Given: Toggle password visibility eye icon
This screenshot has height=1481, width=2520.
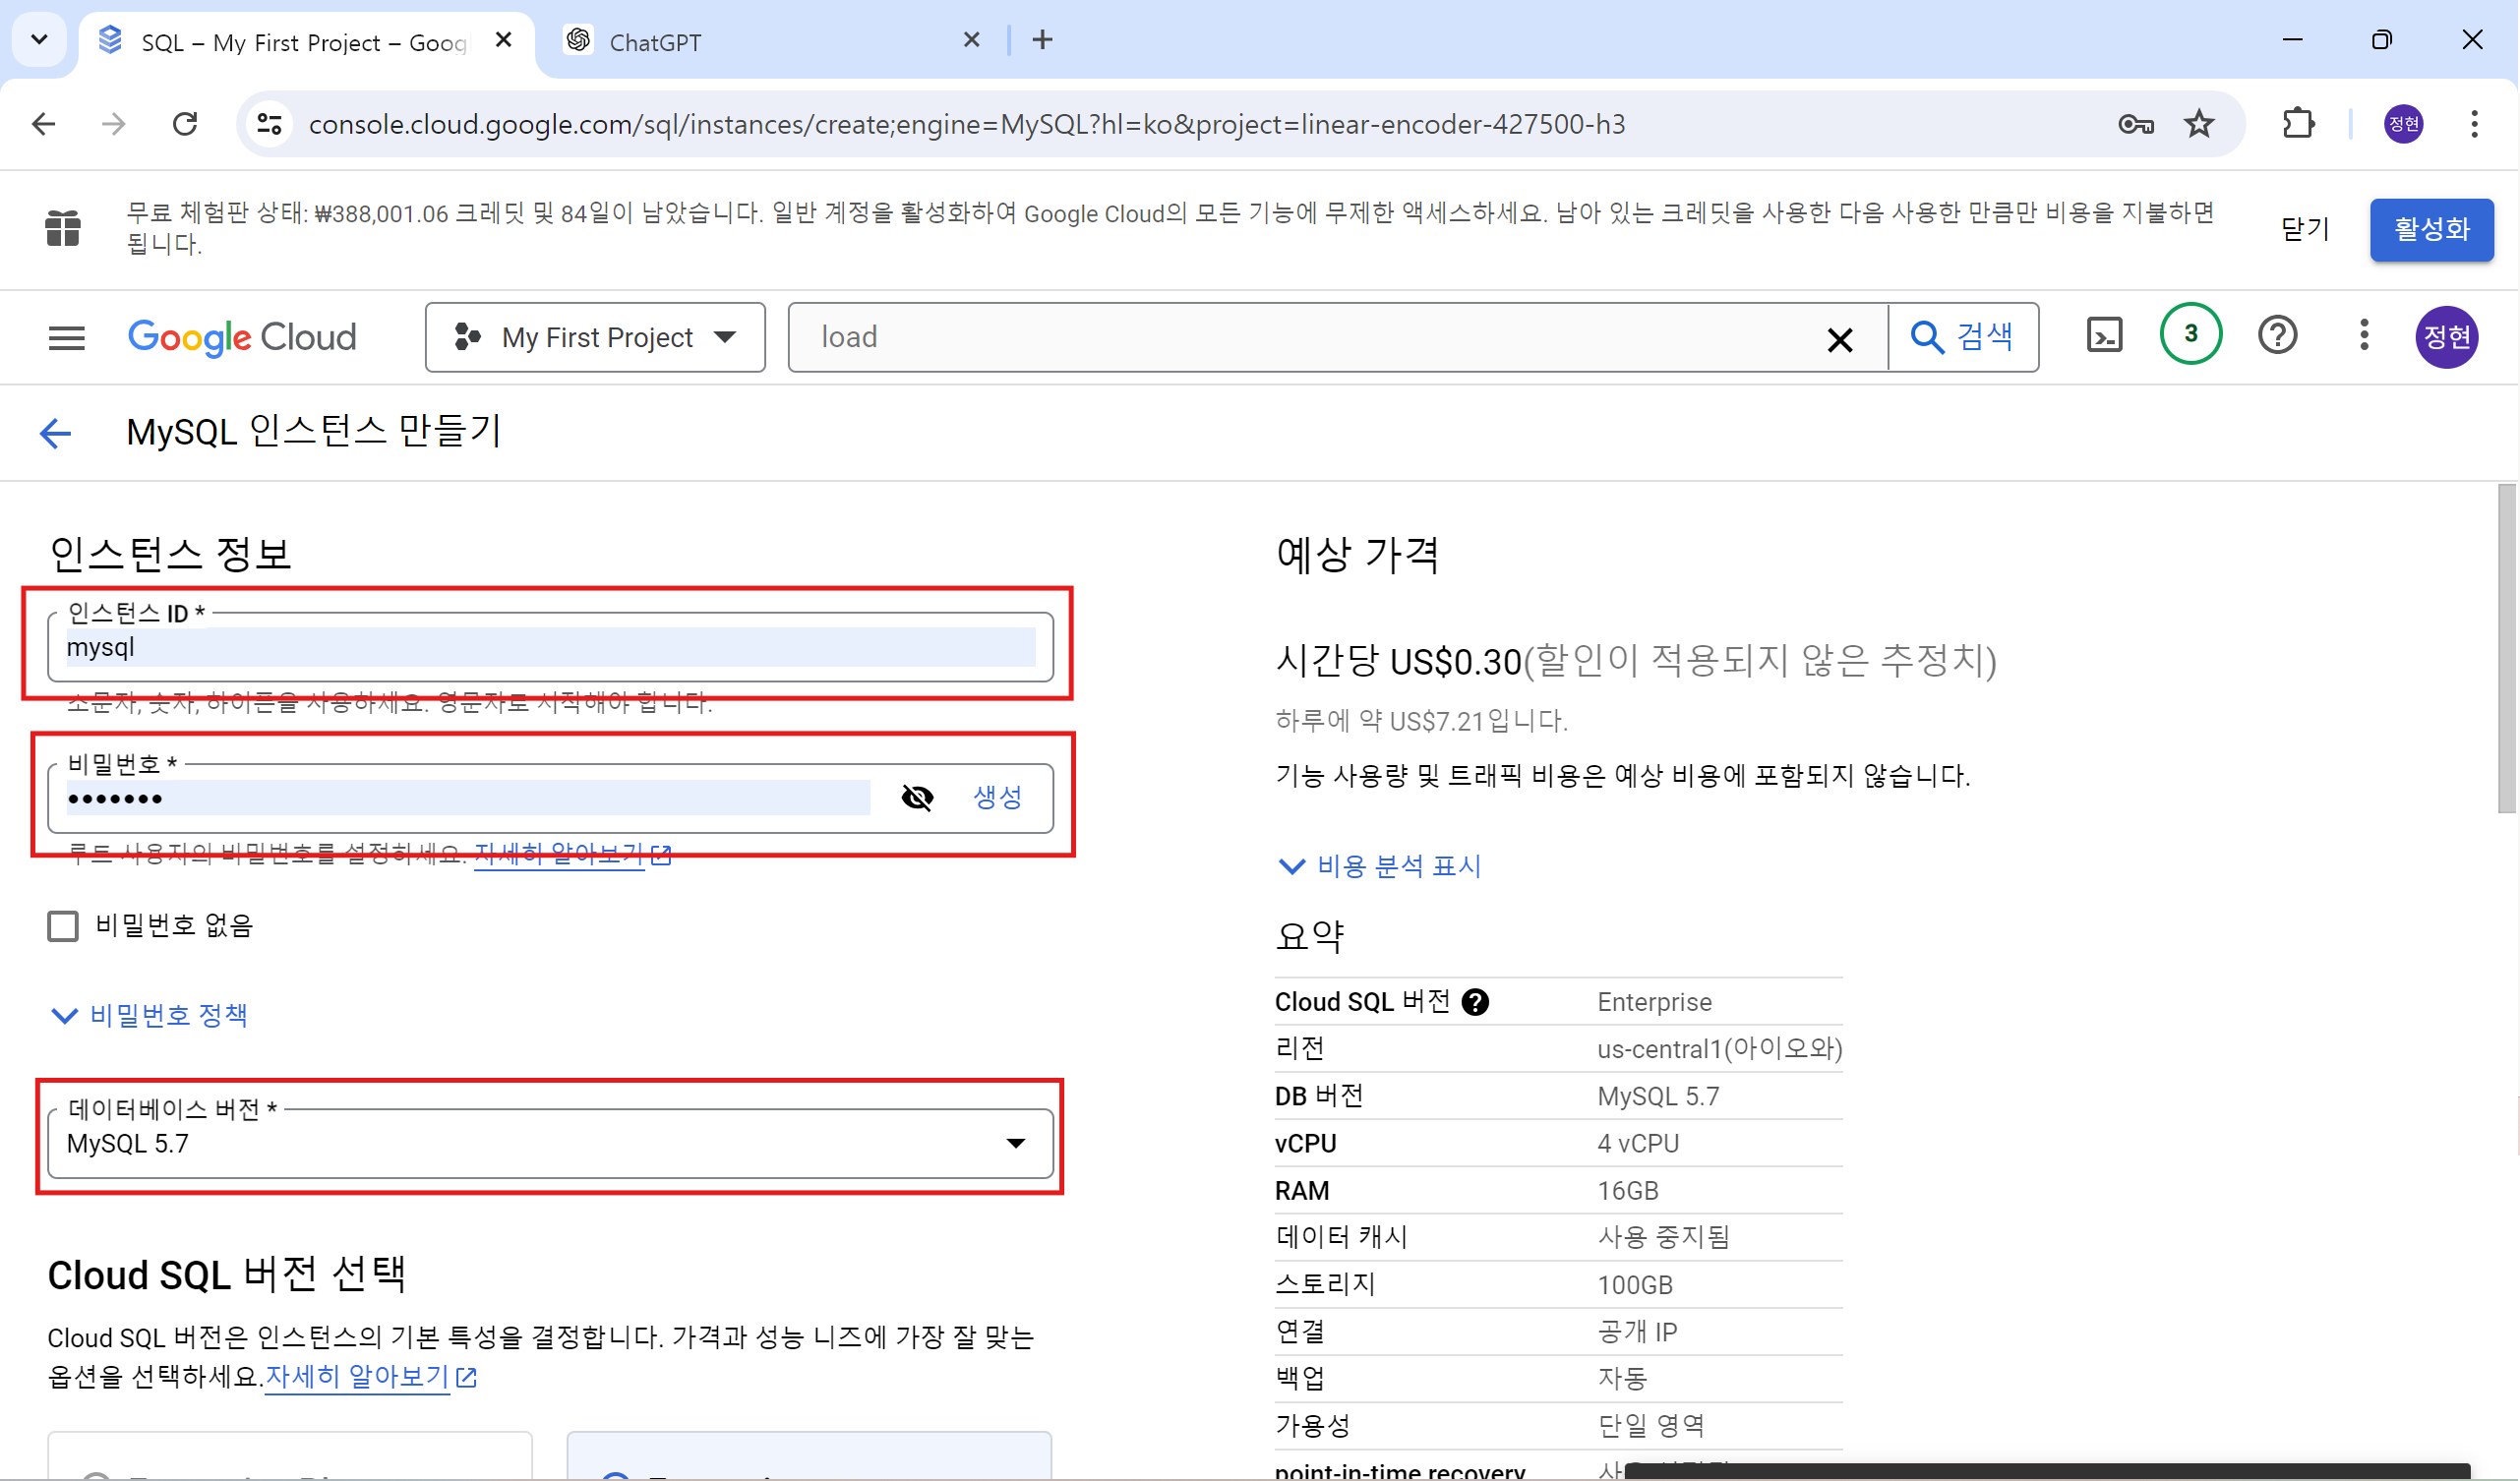Looking at the screenshot, I should (917, 797).
